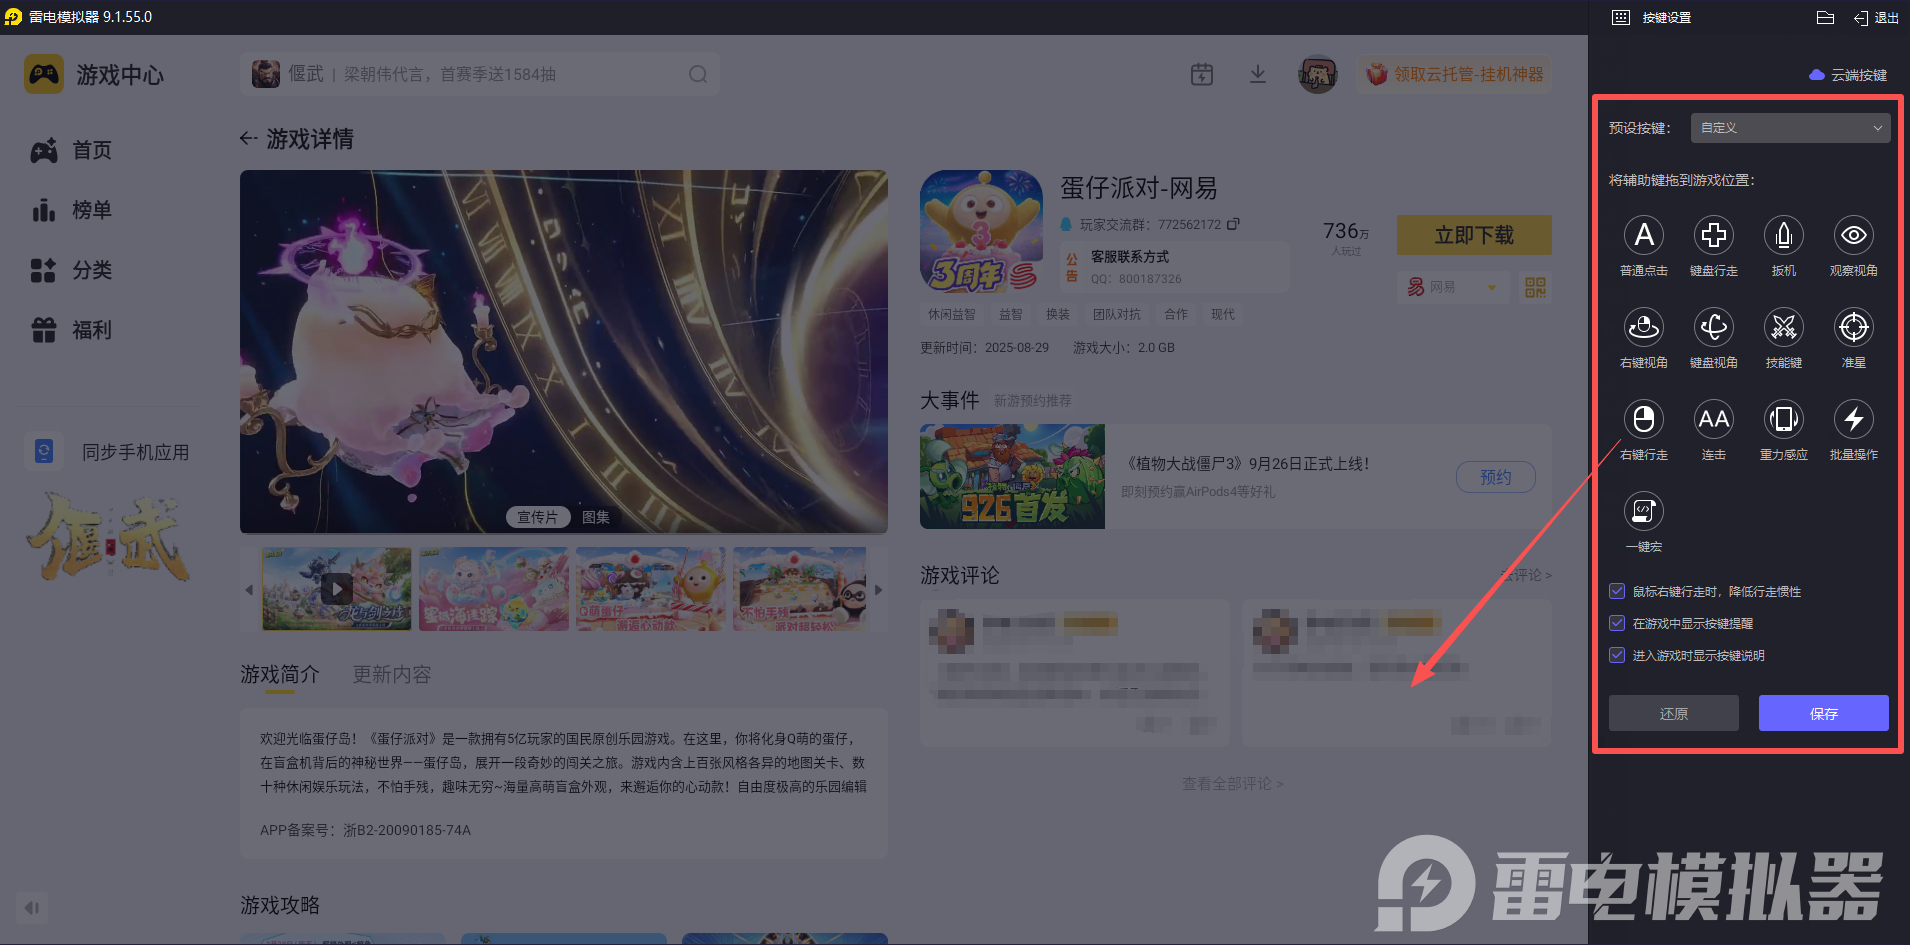Toggle 鼠标右键行走时降低行走惯性 checkbox
The width and height of the screenshot is (1910, 945).
1617,591
